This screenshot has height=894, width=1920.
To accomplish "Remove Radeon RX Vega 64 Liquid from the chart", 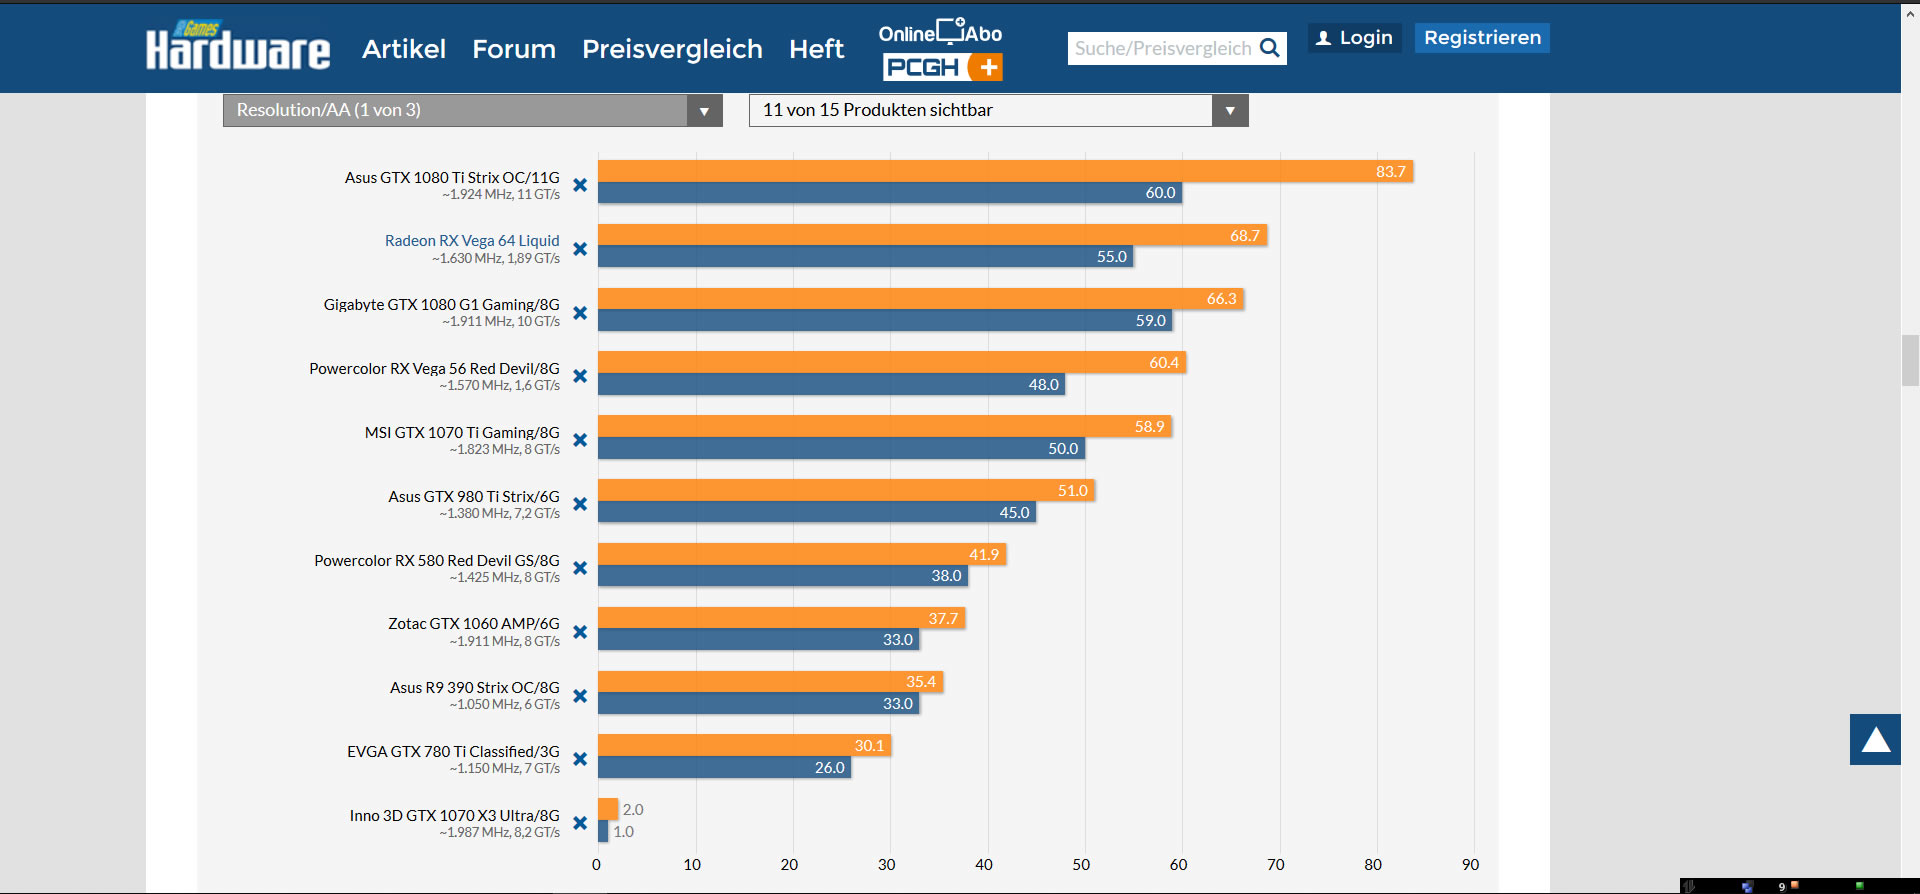I will (x=580, y=249).
